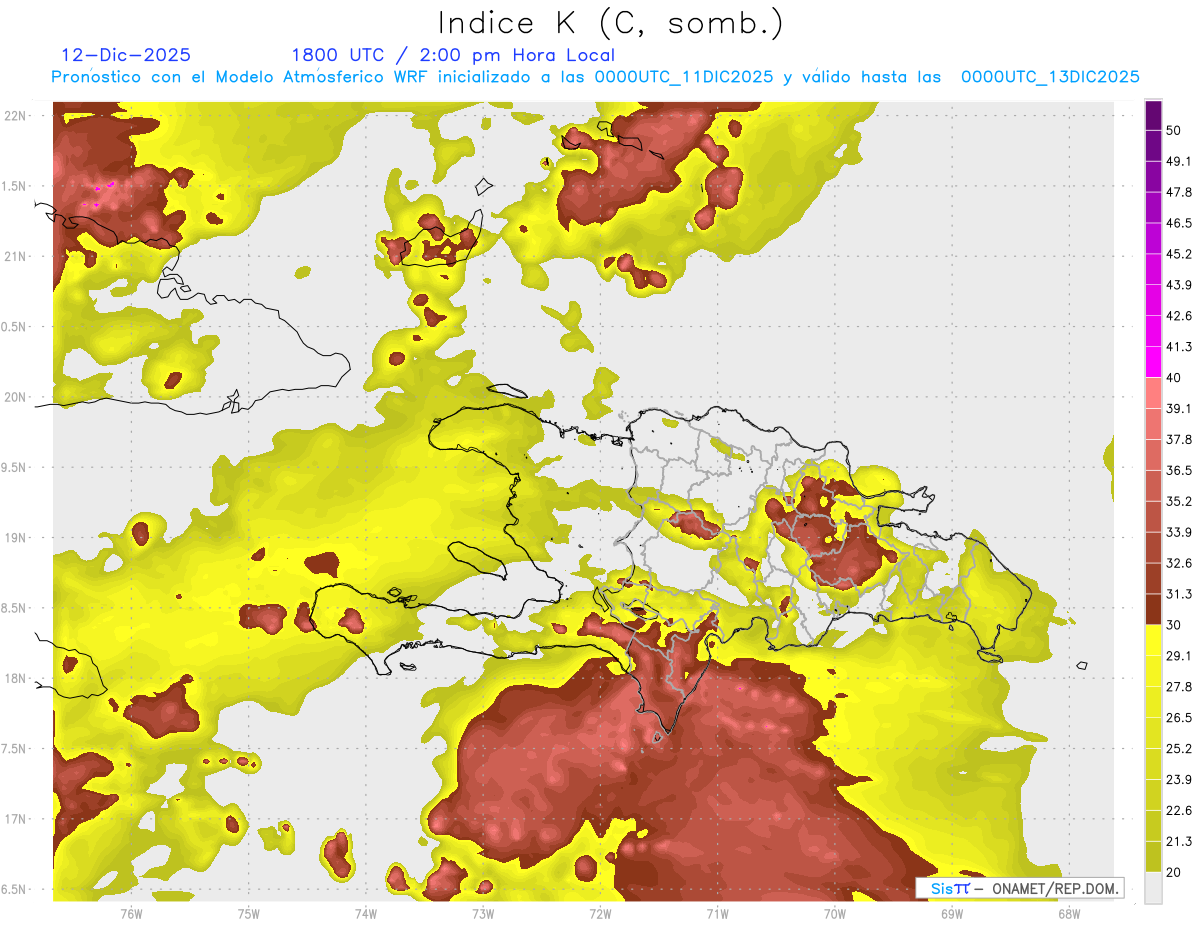The image size is (1200, 927).
Task: Click the legend value 30
Action: click(1174, 625)
